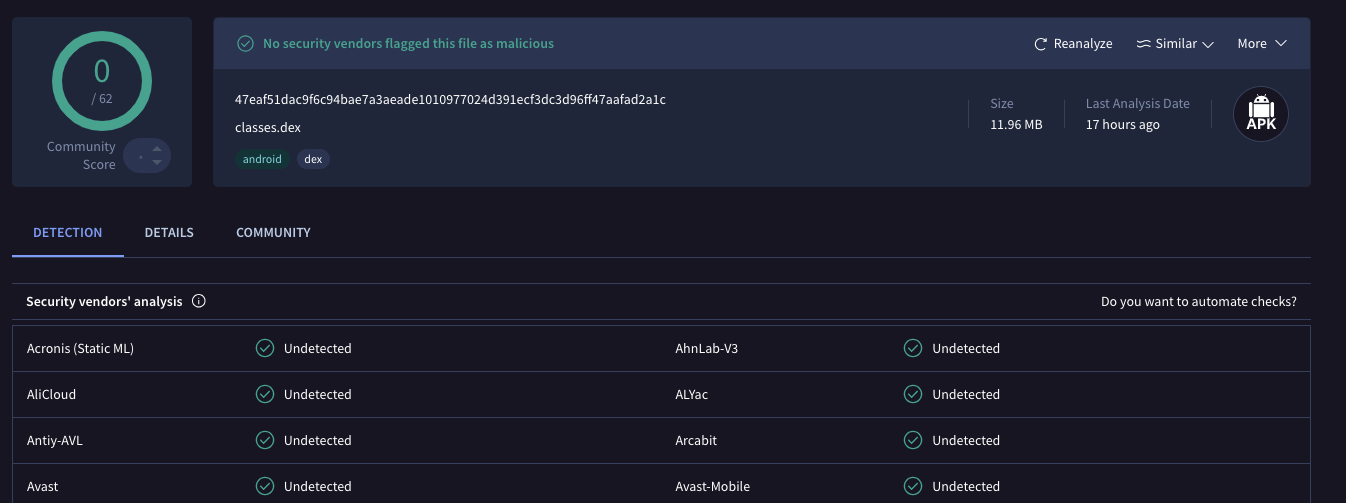Click the Undetected result for Avast-Mobile
Viewport: 1346px width, 503px height.
966,487
